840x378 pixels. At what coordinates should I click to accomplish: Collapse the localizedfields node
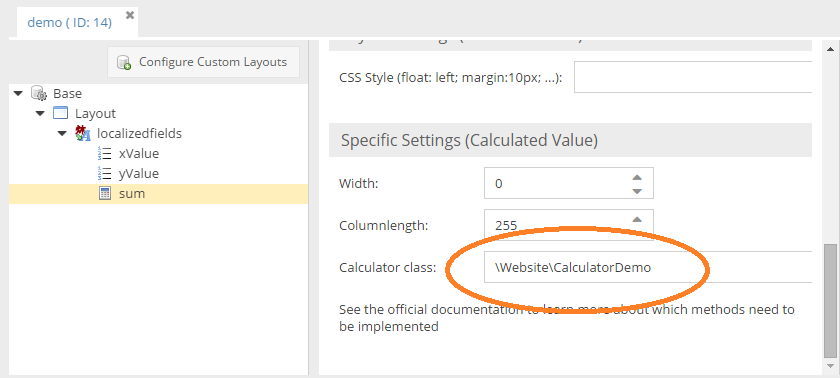click(x=62, y=133)
